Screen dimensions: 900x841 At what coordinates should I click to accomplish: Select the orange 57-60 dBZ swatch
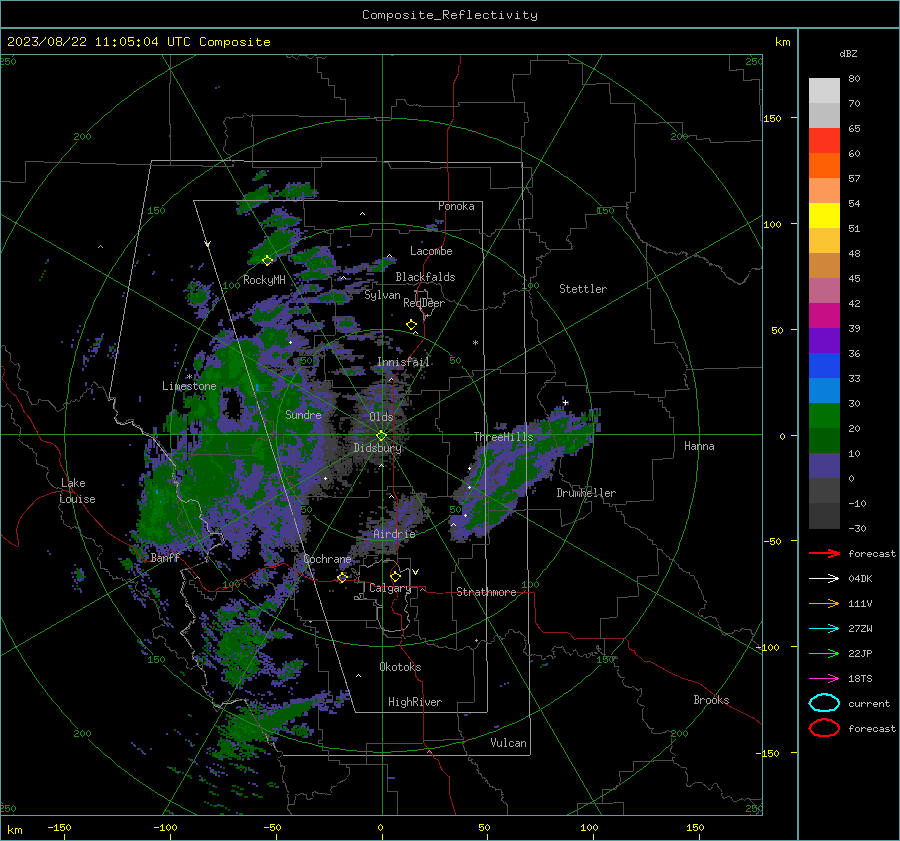pyautogui.click(x=824, y=165)
